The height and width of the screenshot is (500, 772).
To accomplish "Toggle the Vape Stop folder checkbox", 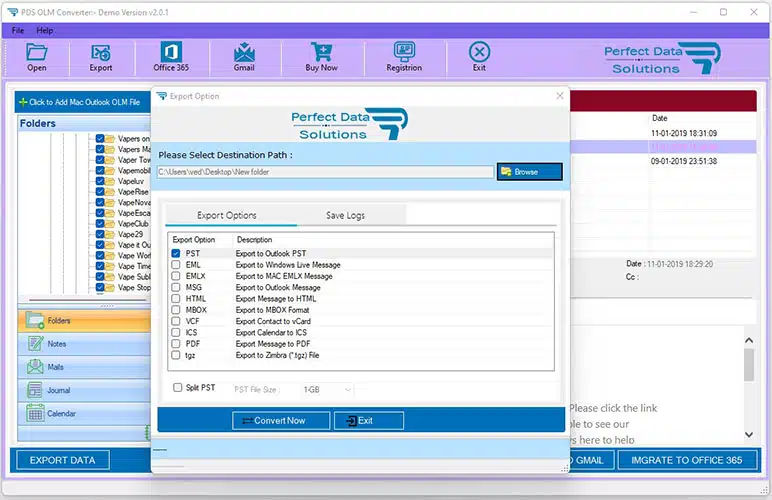I will click(x=100, y=287).
